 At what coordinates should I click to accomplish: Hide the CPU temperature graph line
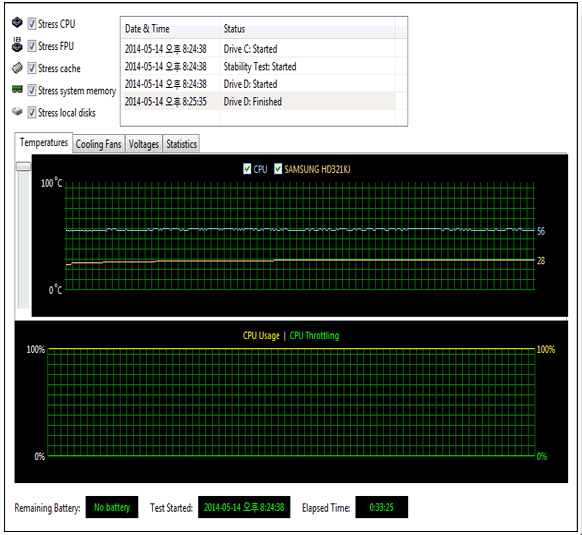(x=247, y=169)
